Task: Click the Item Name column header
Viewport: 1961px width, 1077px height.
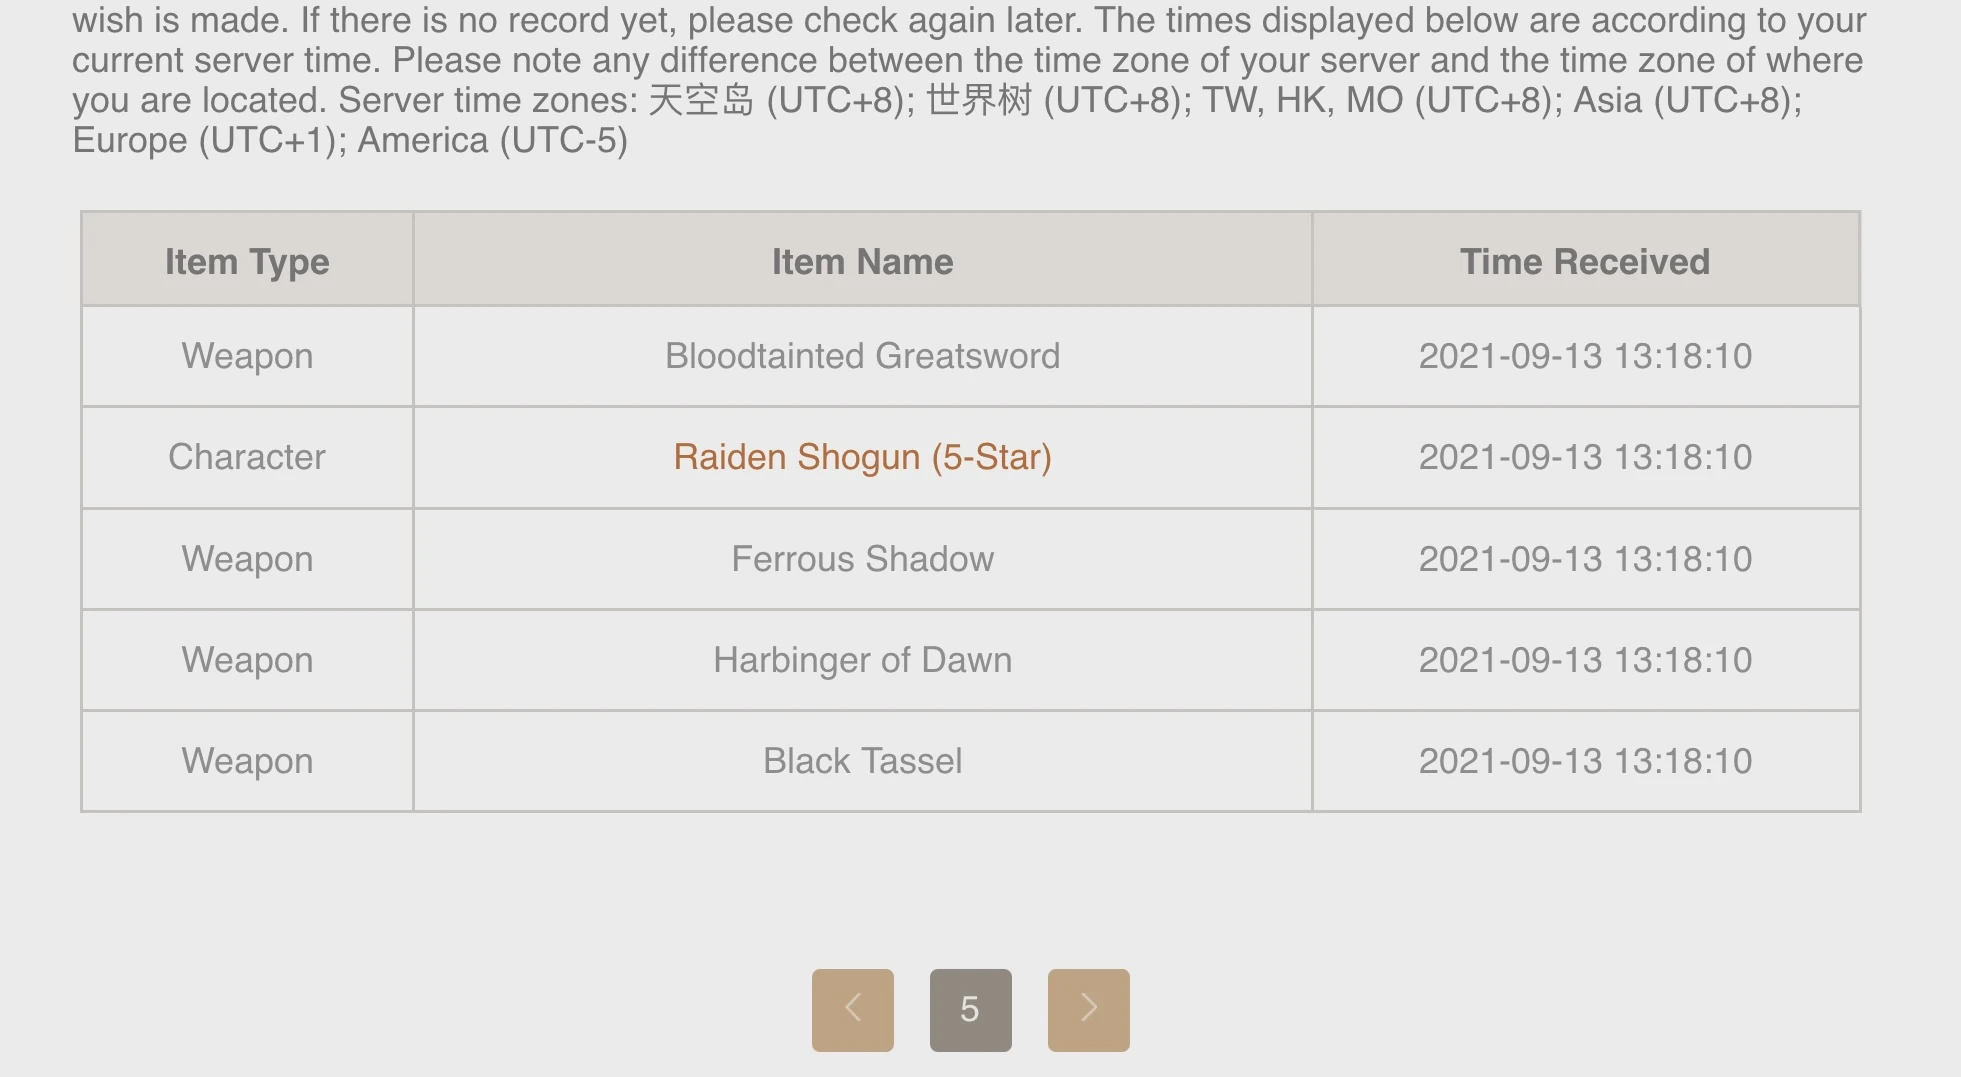Action: tap(862, 261)
